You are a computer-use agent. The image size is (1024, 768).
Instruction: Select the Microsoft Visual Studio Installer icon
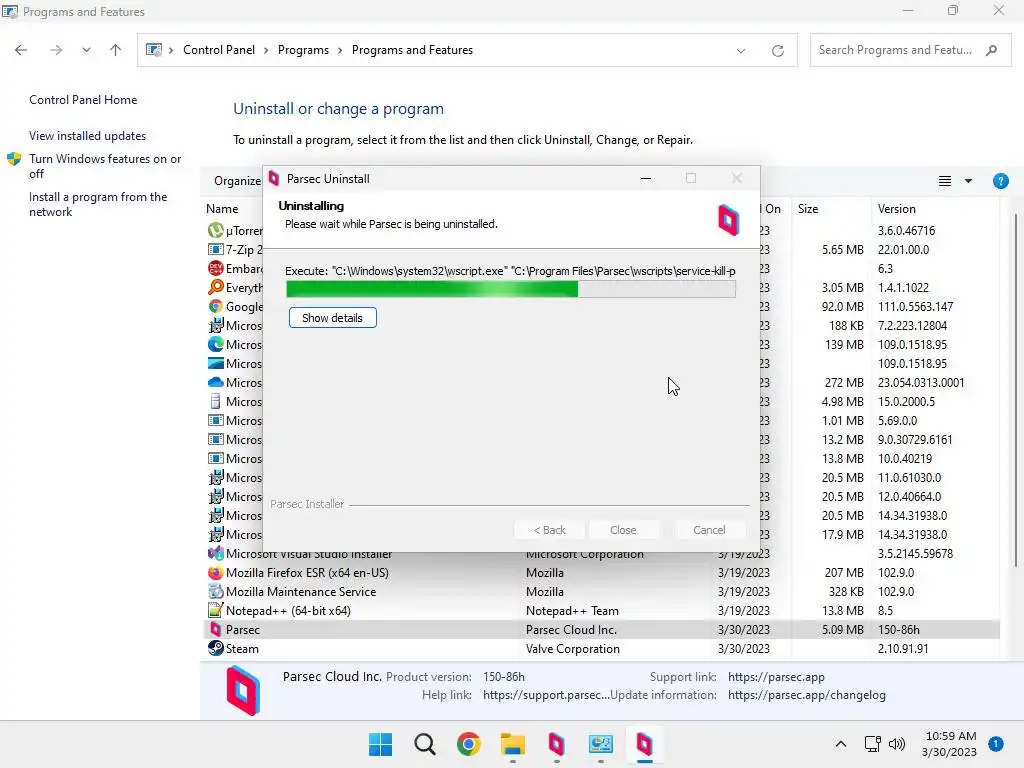click(x=216, y=554)
